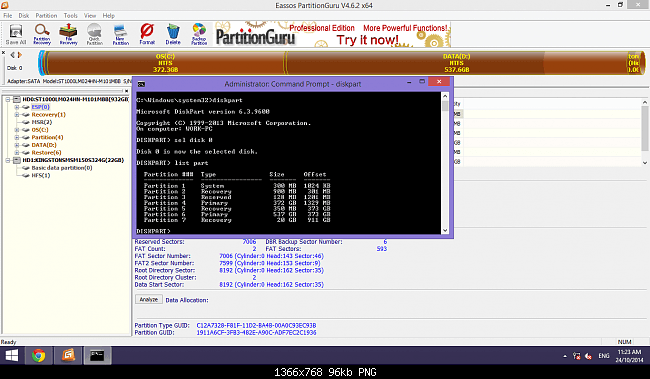Click the Command Prompt window system icon
This screenshot has width=650, height=379.
pos(141,84)
